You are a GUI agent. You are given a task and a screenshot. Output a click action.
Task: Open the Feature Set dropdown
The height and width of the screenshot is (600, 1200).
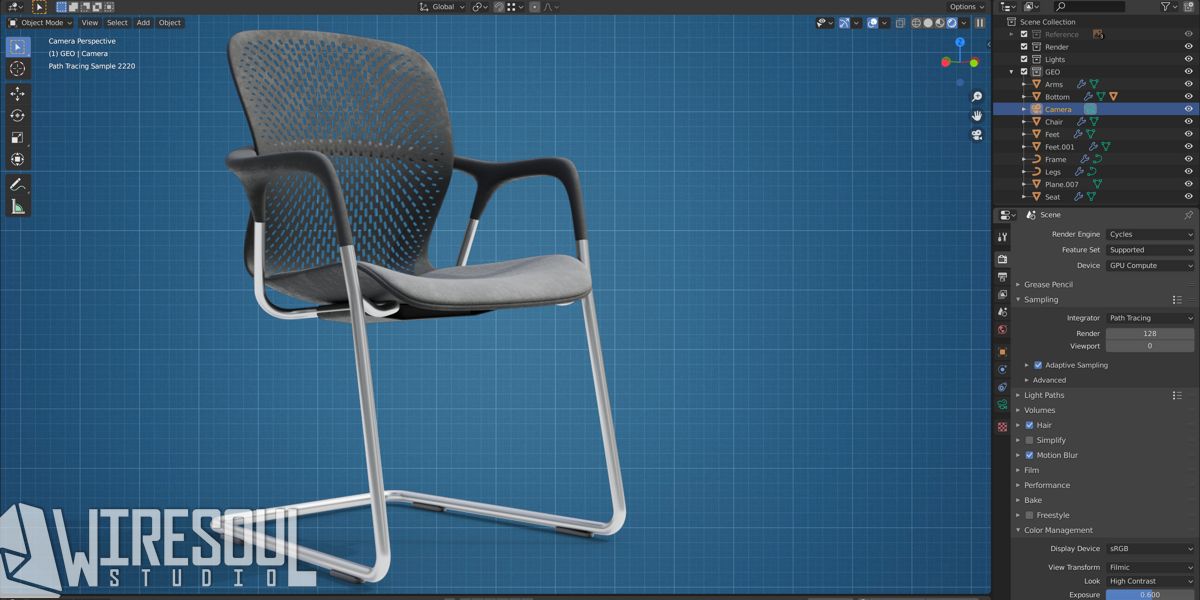tap(1148, 250)
